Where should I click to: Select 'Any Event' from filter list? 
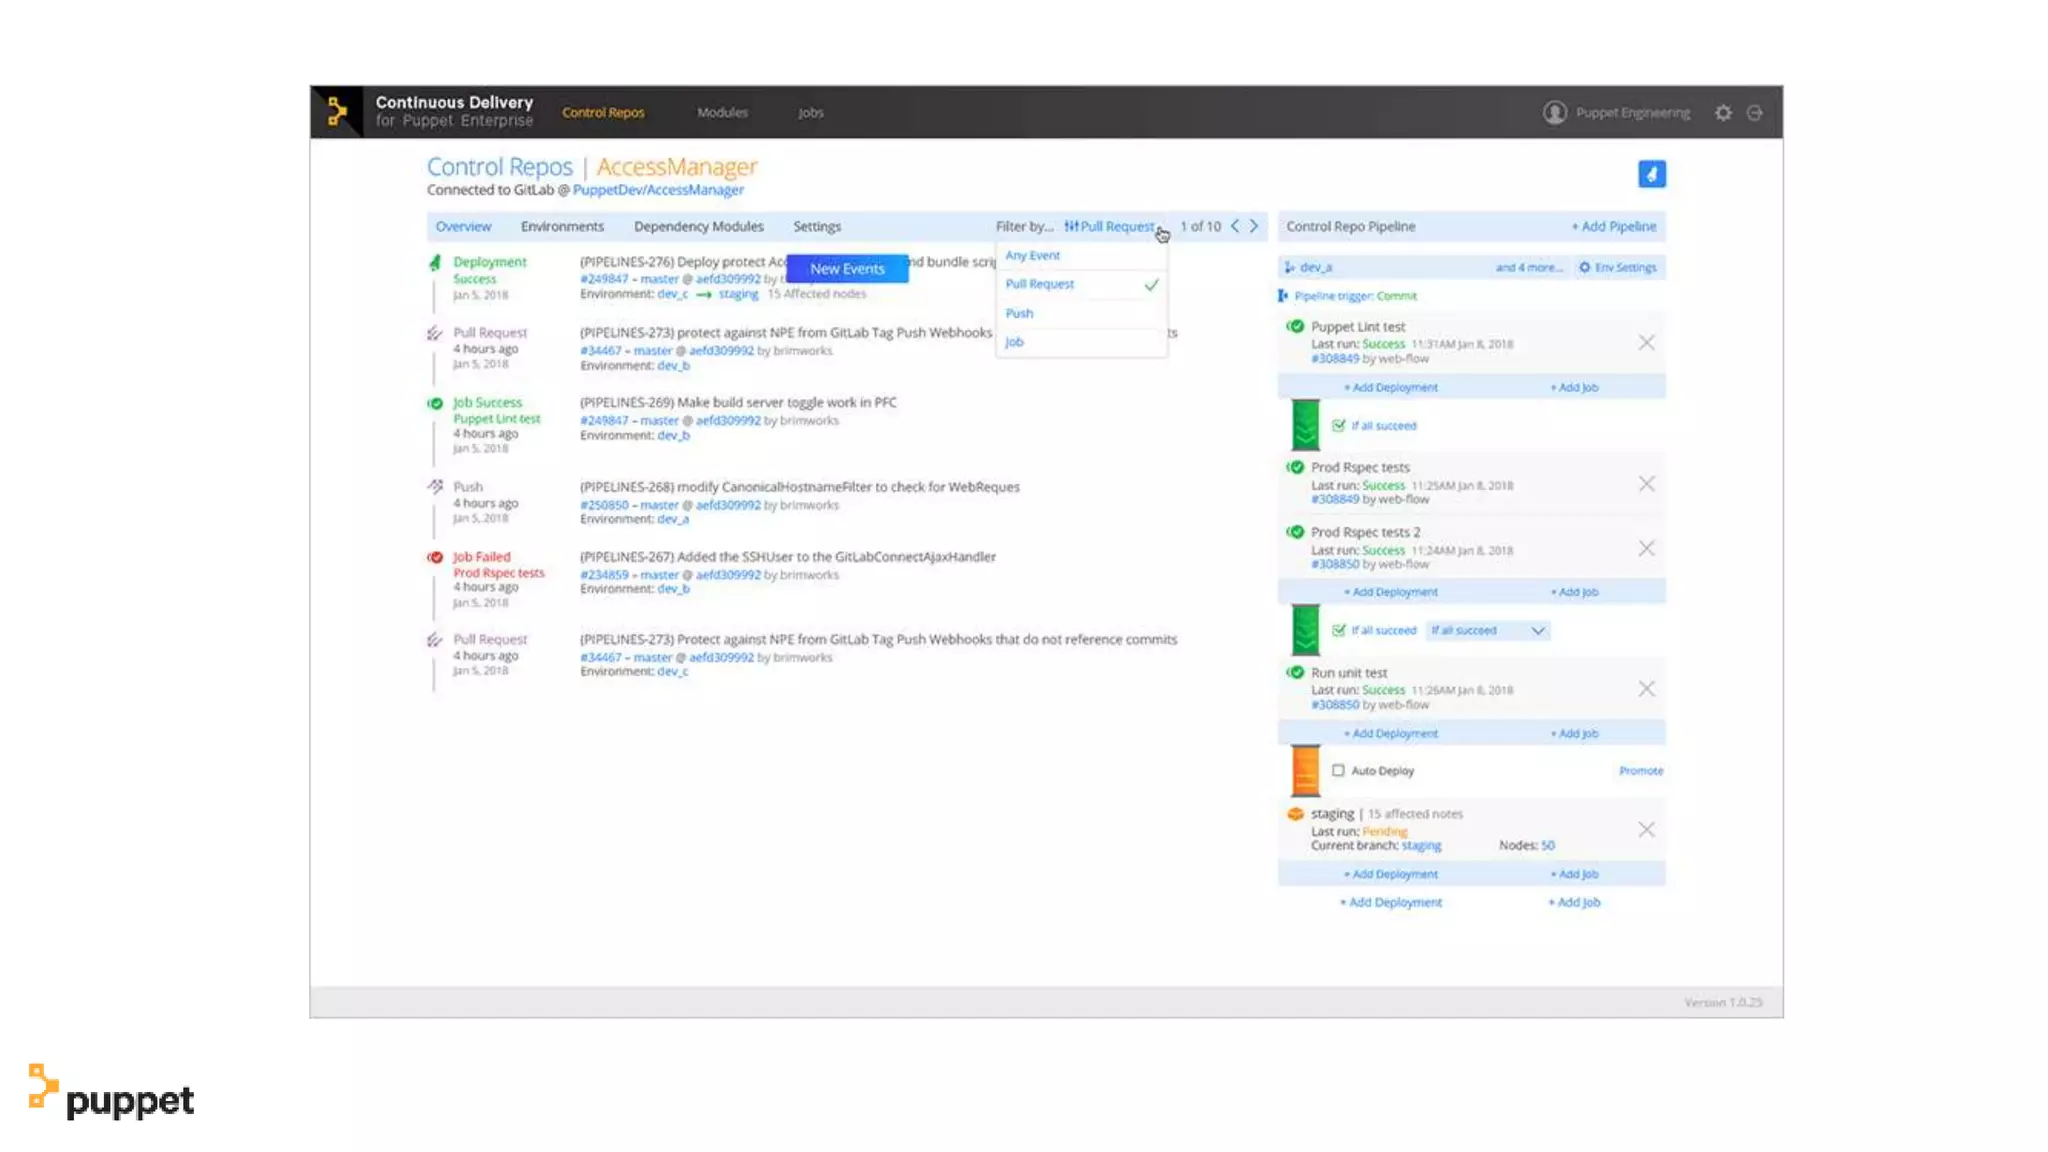pyautogui.click(x=1032, y=256)
